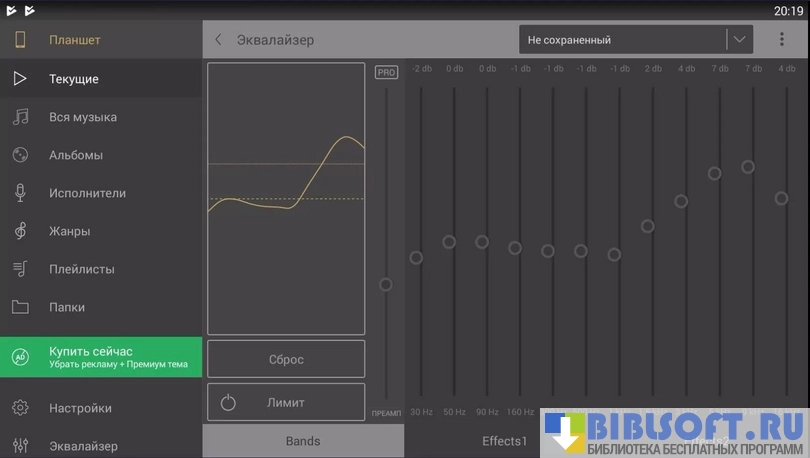Image resolution: width=810 pixels, height=458 pixels.
Task: Open the Не сохраненный preset selector
Action: 622,40
